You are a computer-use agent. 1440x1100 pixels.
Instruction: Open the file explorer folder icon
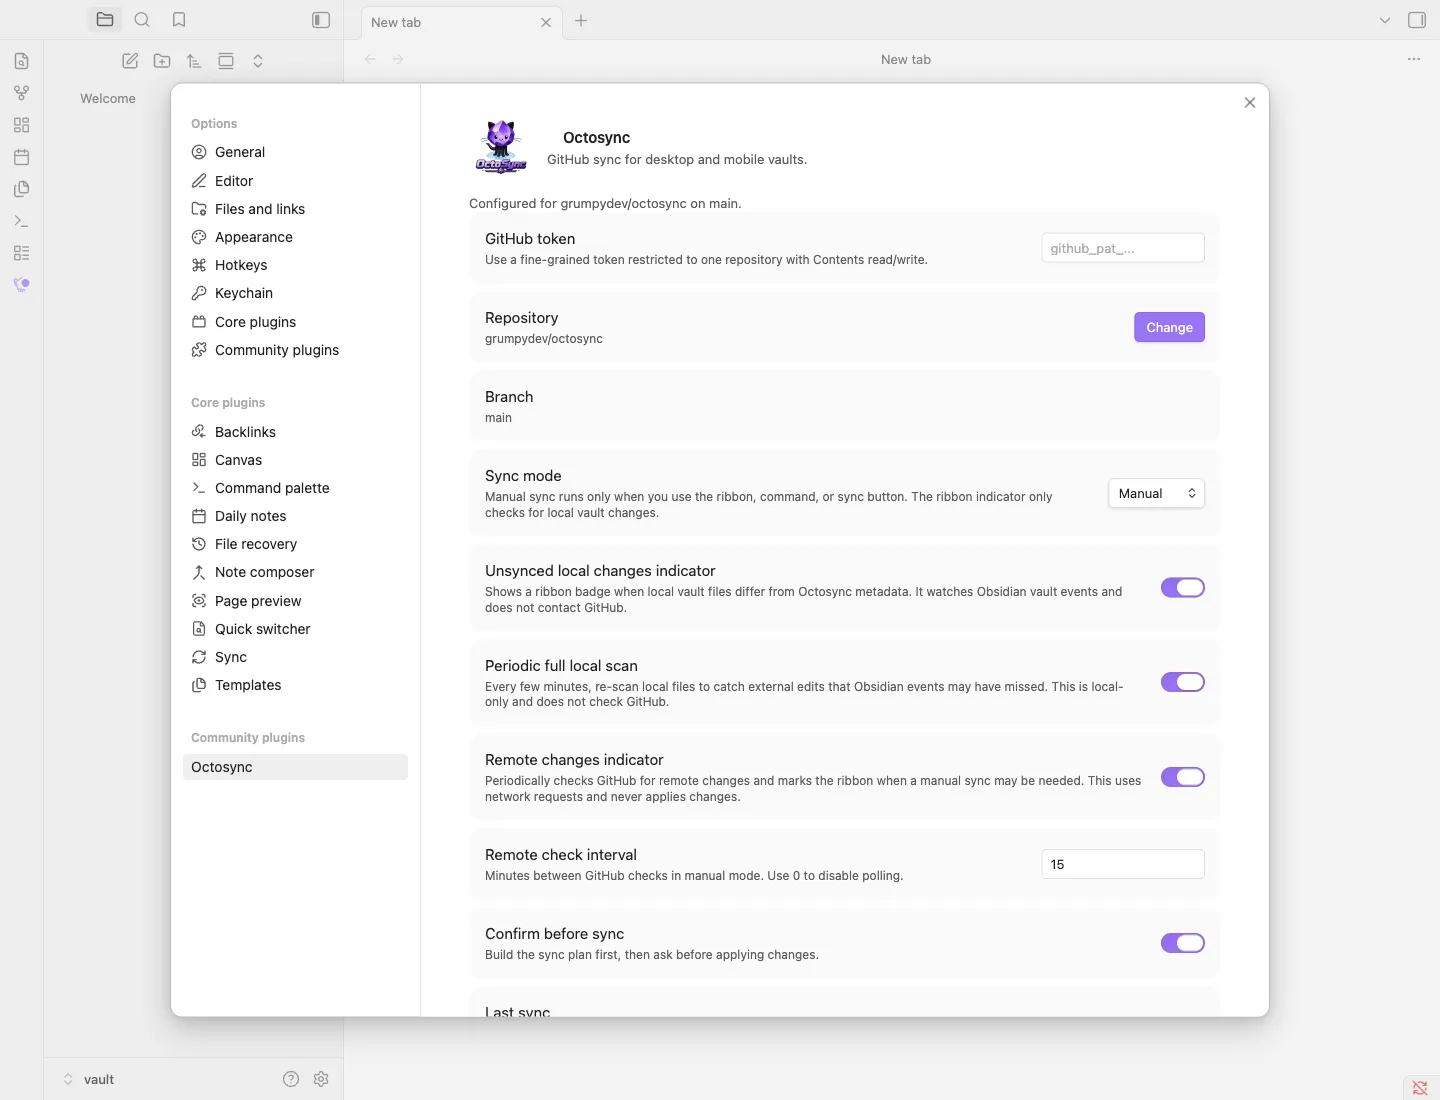(x=105, y=20)
